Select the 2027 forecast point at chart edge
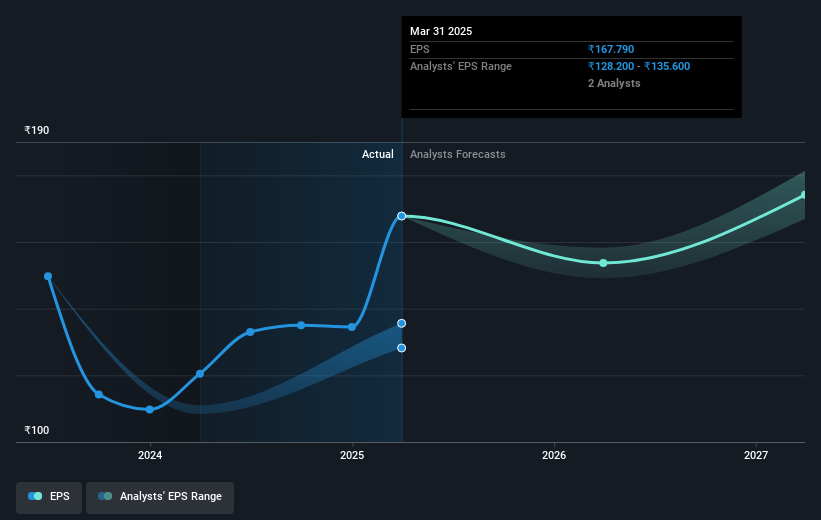The height and width of the screenshot is (520, 821). (804, 195)
